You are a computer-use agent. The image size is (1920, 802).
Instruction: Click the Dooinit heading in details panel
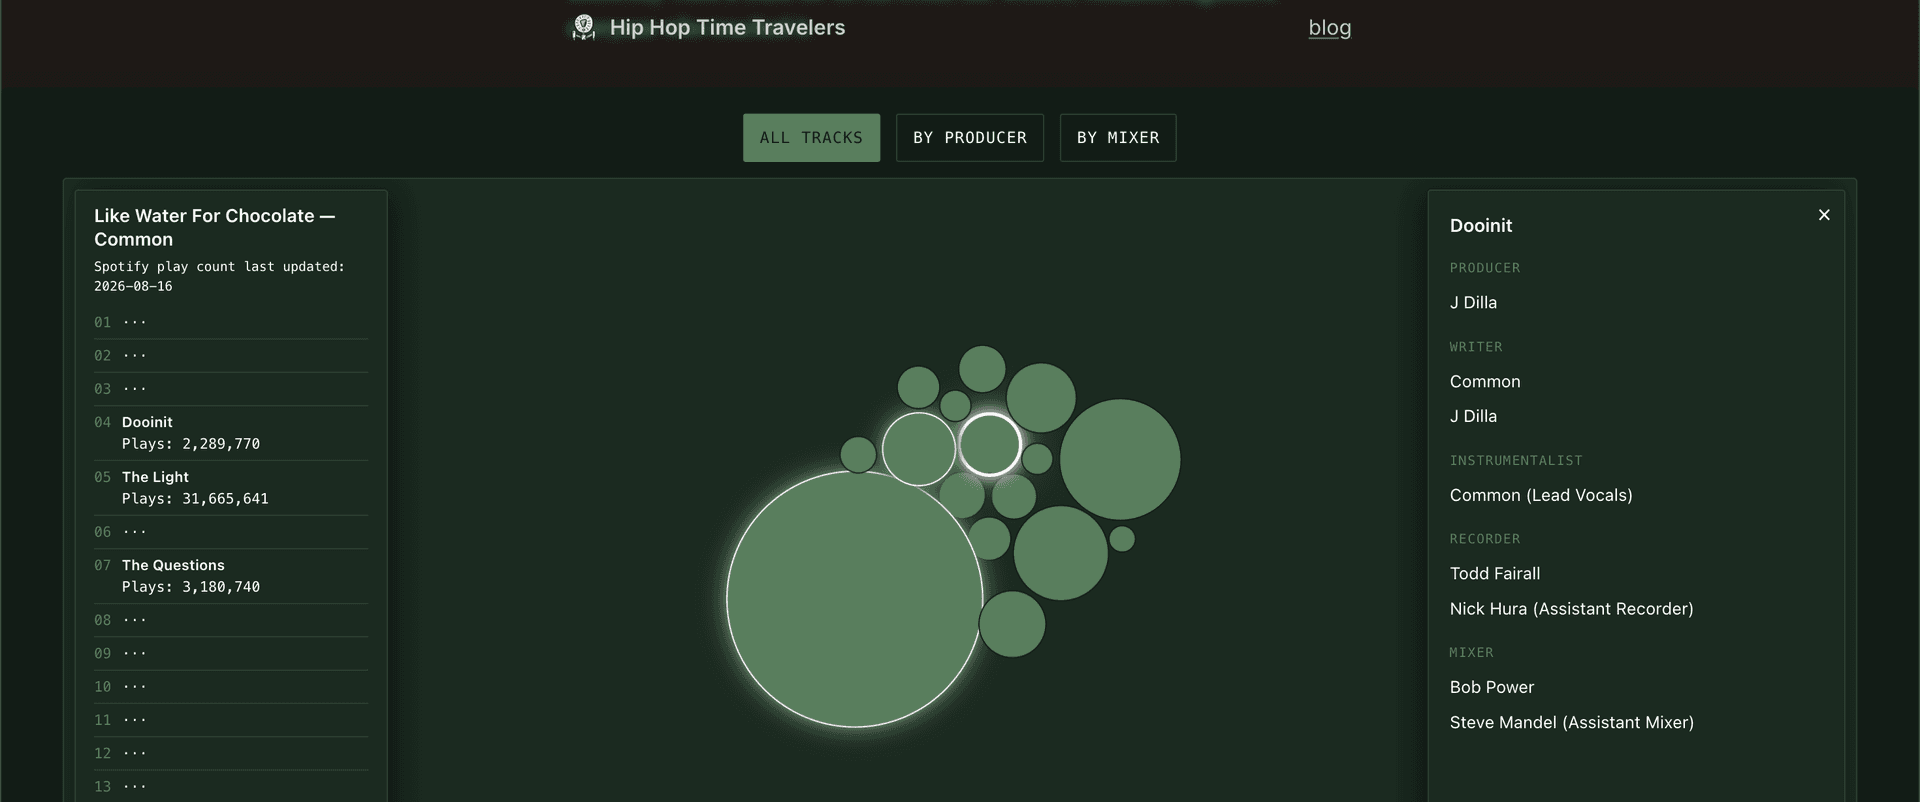coord(1481,226)
